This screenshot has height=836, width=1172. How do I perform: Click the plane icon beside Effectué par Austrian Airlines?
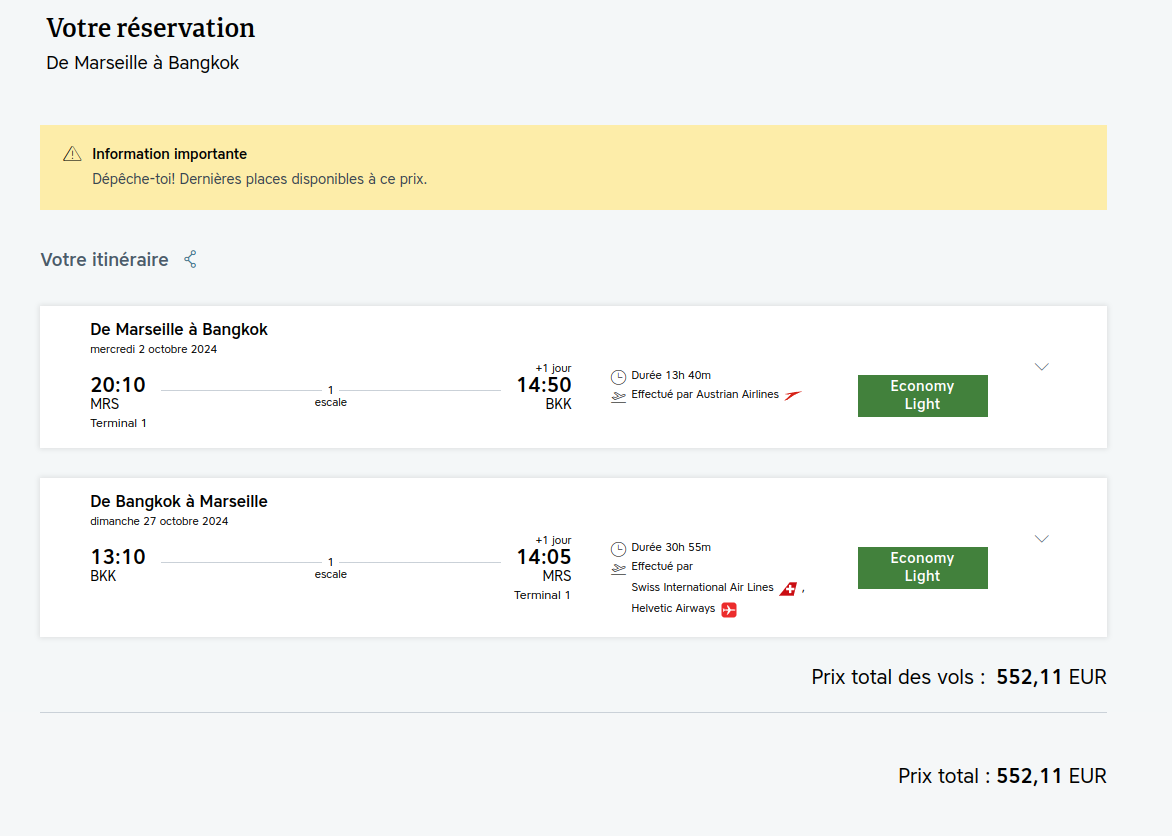(618, 396)
